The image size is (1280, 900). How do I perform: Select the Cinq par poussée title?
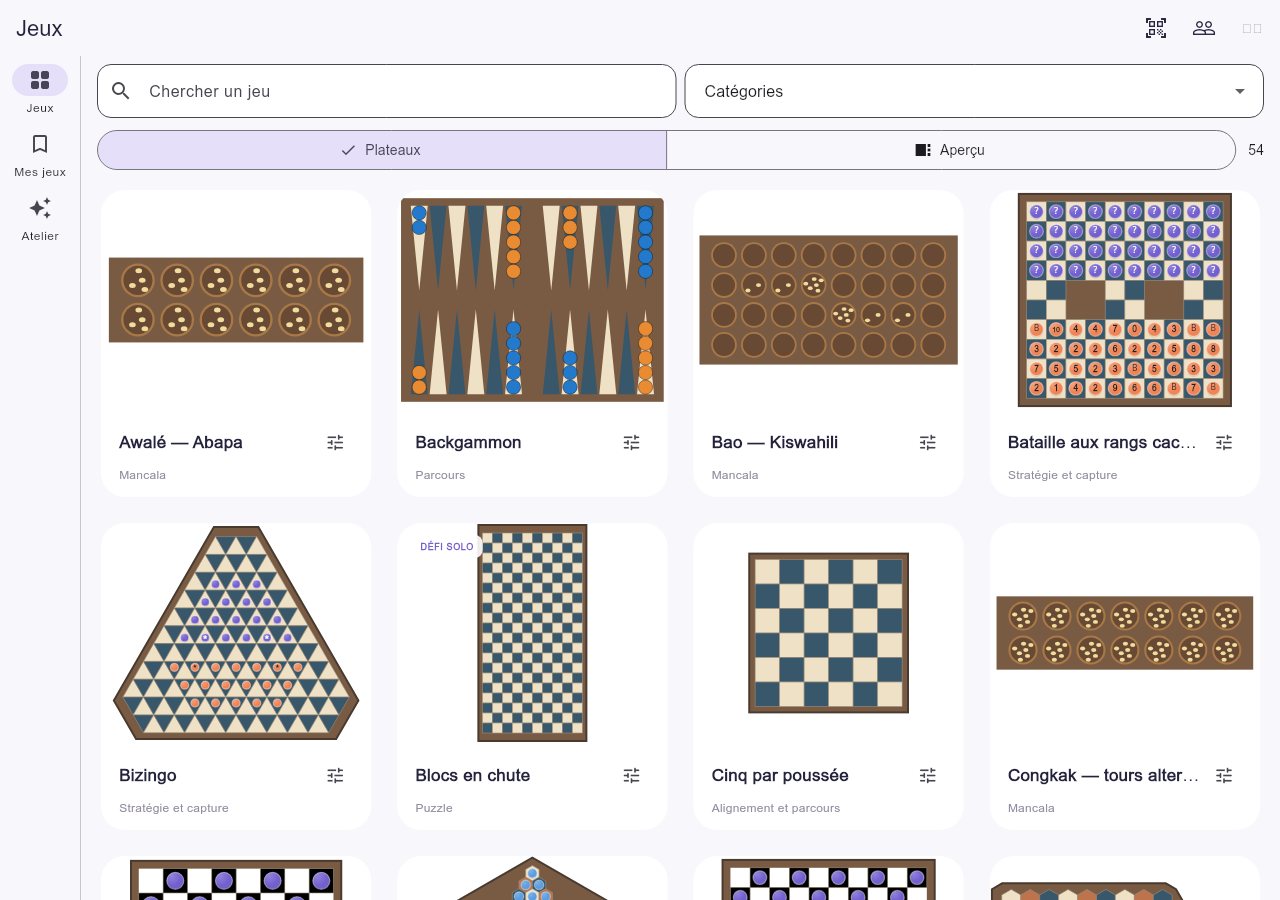point(780,775)
